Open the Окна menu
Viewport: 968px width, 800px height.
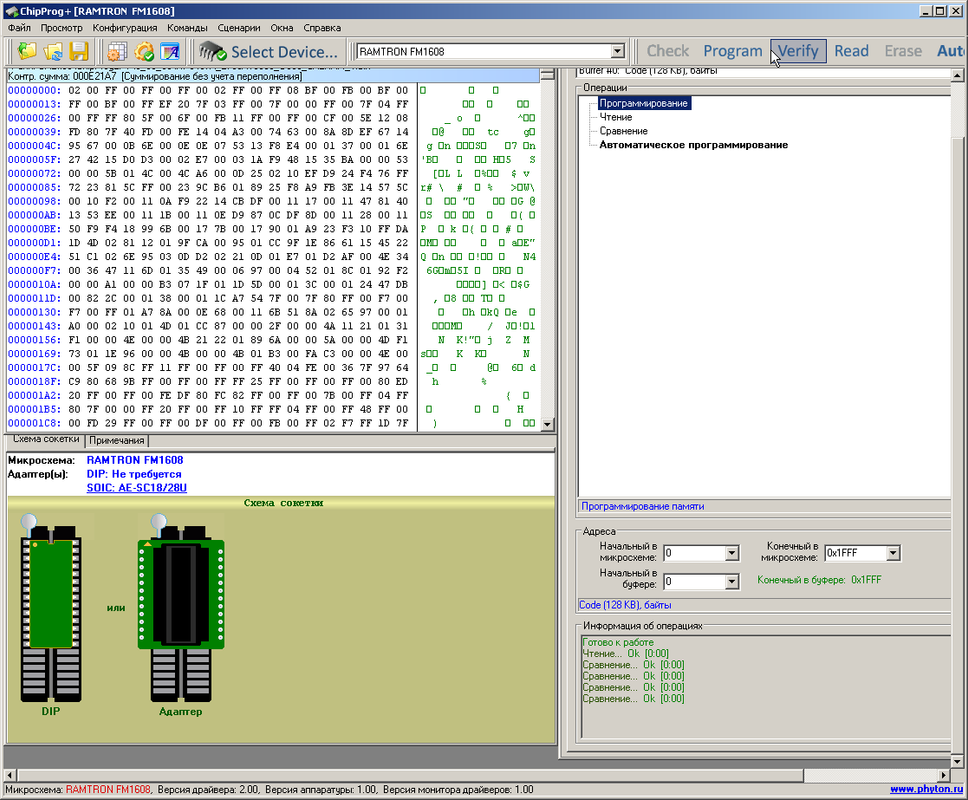282,28
